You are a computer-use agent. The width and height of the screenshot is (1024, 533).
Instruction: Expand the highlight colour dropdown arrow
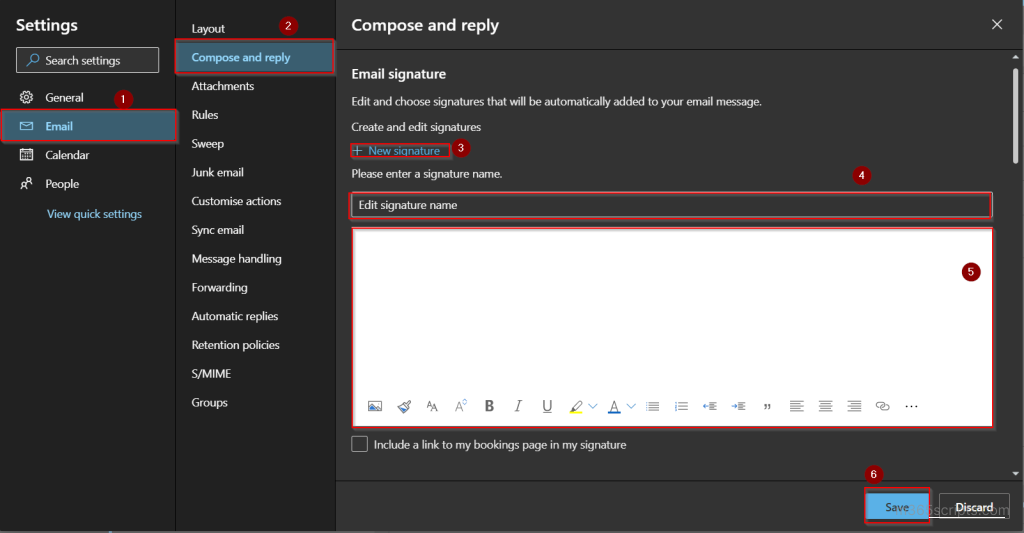(593, 406)
